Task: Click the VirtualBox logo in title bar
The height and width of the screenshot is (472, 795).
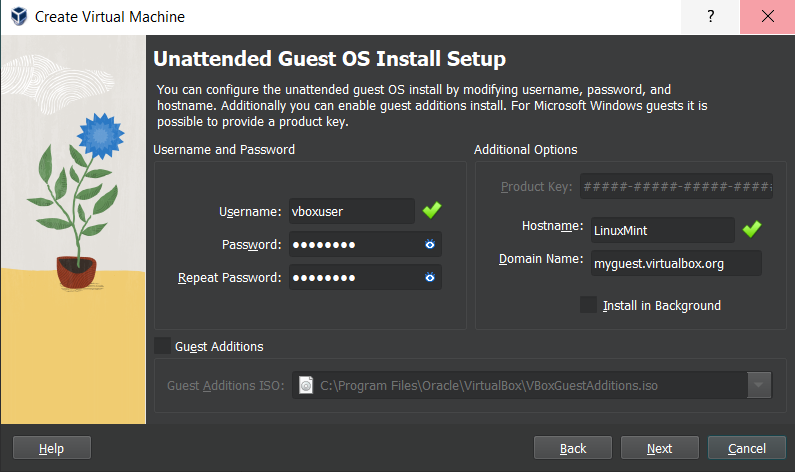Action: (x=18, y=17)
